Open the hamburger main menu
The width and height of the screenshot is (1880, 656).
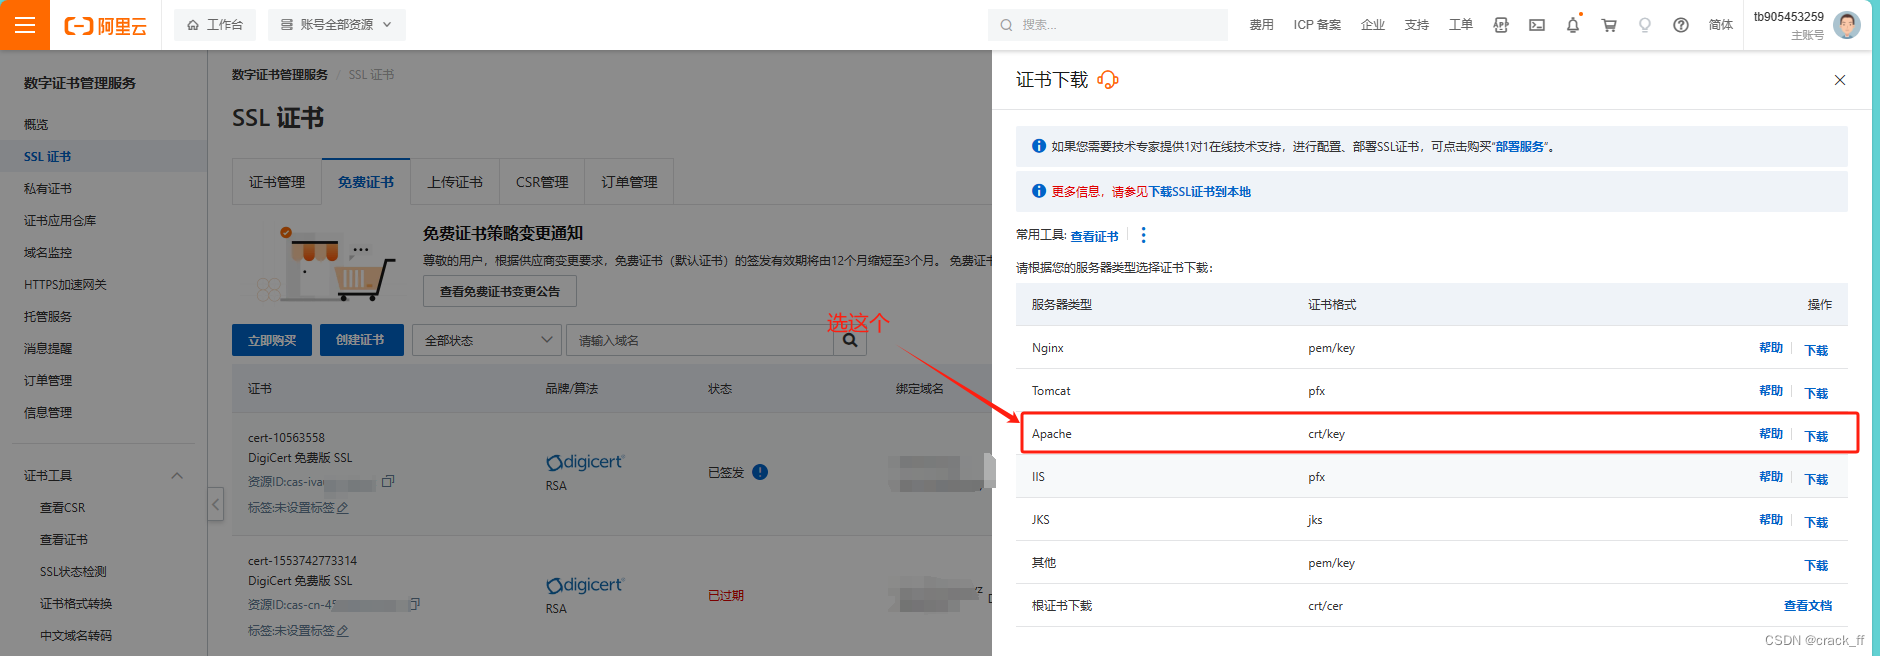pyautogui.click(x=25, y=25)
